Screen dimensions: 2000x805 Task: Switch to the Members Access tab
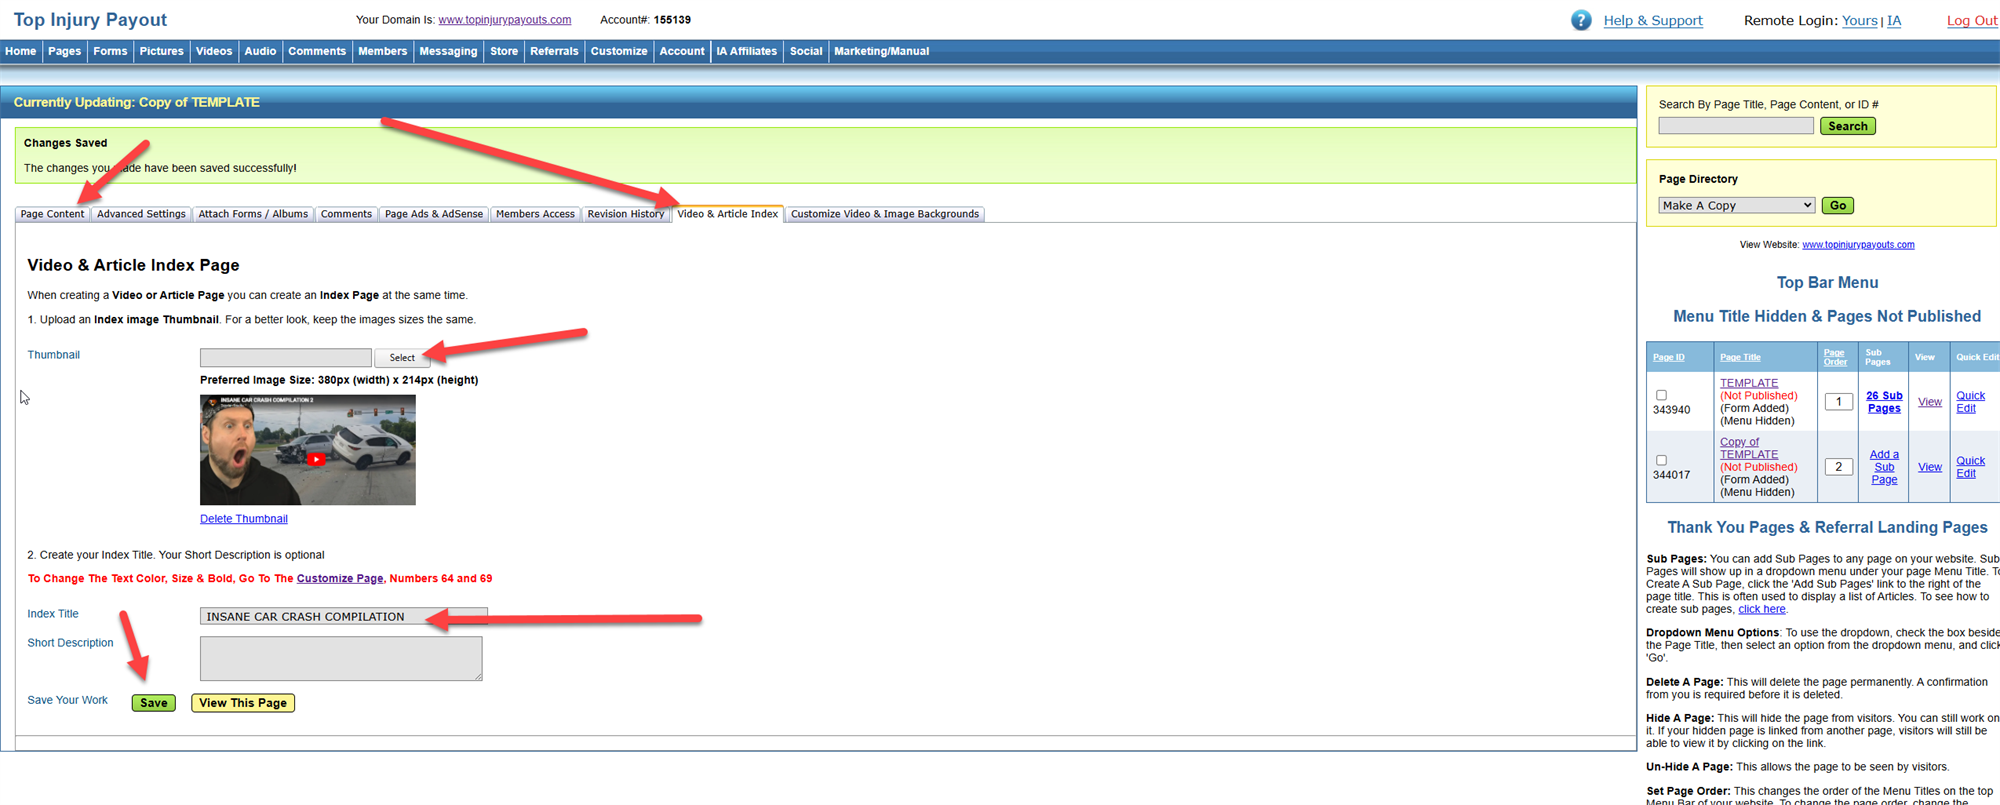[x=535, y=214]
